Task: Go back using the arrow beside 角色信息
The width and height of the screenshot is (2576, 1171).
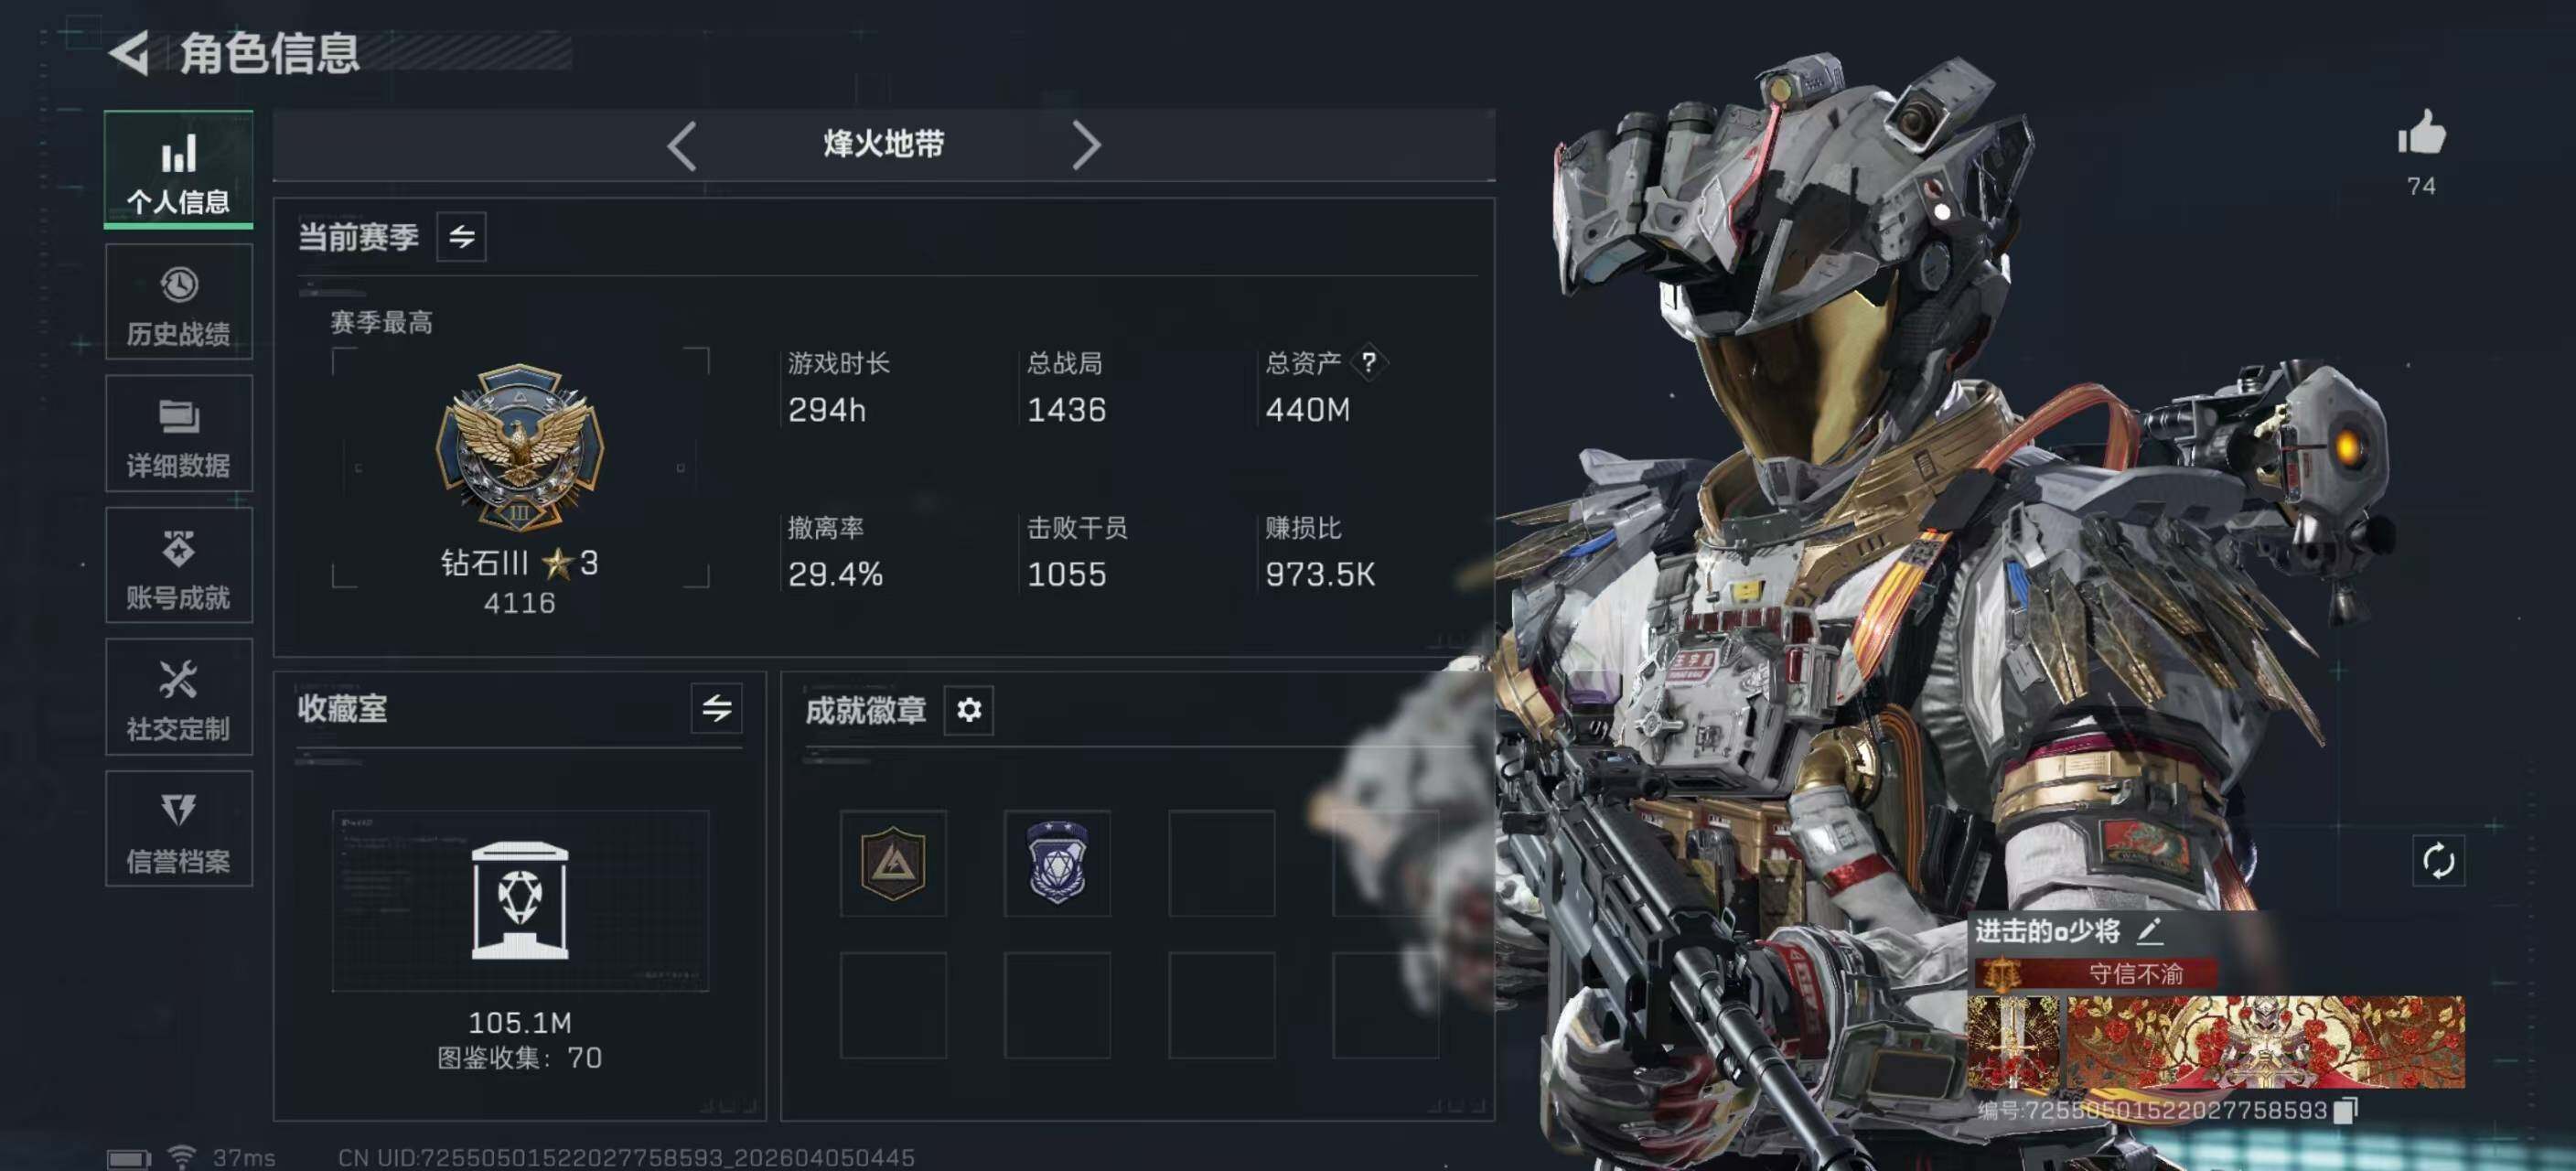Action: (129, 53)
